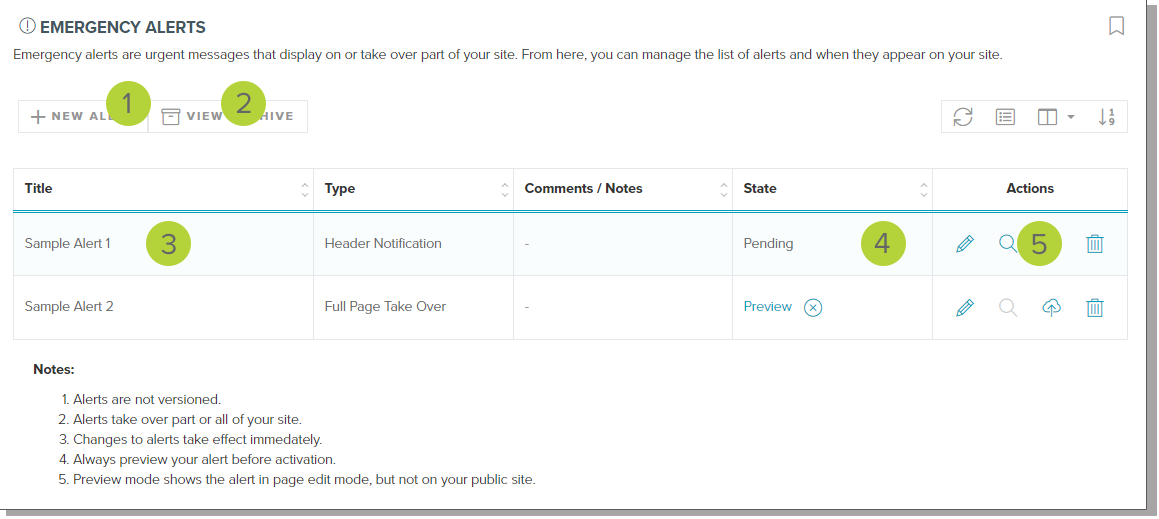This screenshot has width=1159, height=519.
Task: Edit Sample Alert 2 with pencil icon
Action: (965, 308)
